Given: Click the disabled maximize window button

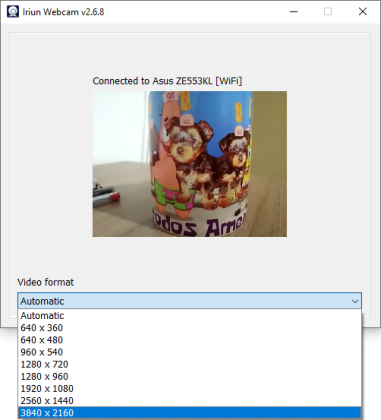Looking at the screenshot, I should tap(328, 12).
